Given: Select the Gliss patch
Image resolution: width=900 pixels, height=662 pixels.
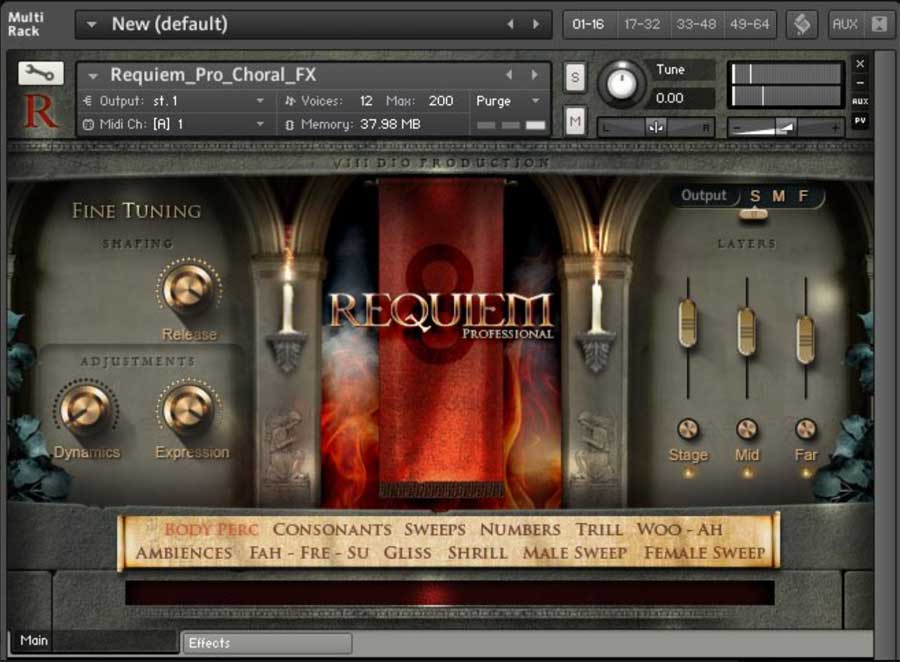Looking at the screenshot, I should pyautogui.click(x=408, y=553).
